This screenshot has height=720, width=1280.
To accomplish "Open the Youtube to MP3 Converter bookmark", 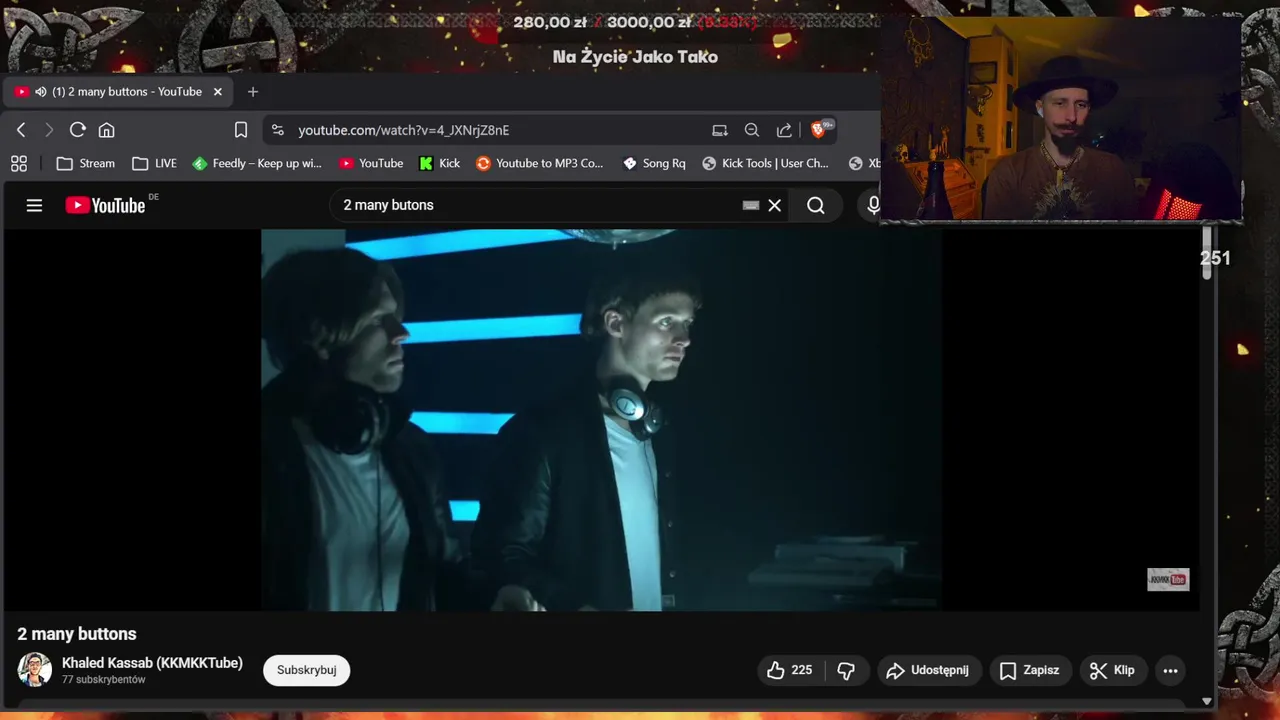I will coord(540,163).
